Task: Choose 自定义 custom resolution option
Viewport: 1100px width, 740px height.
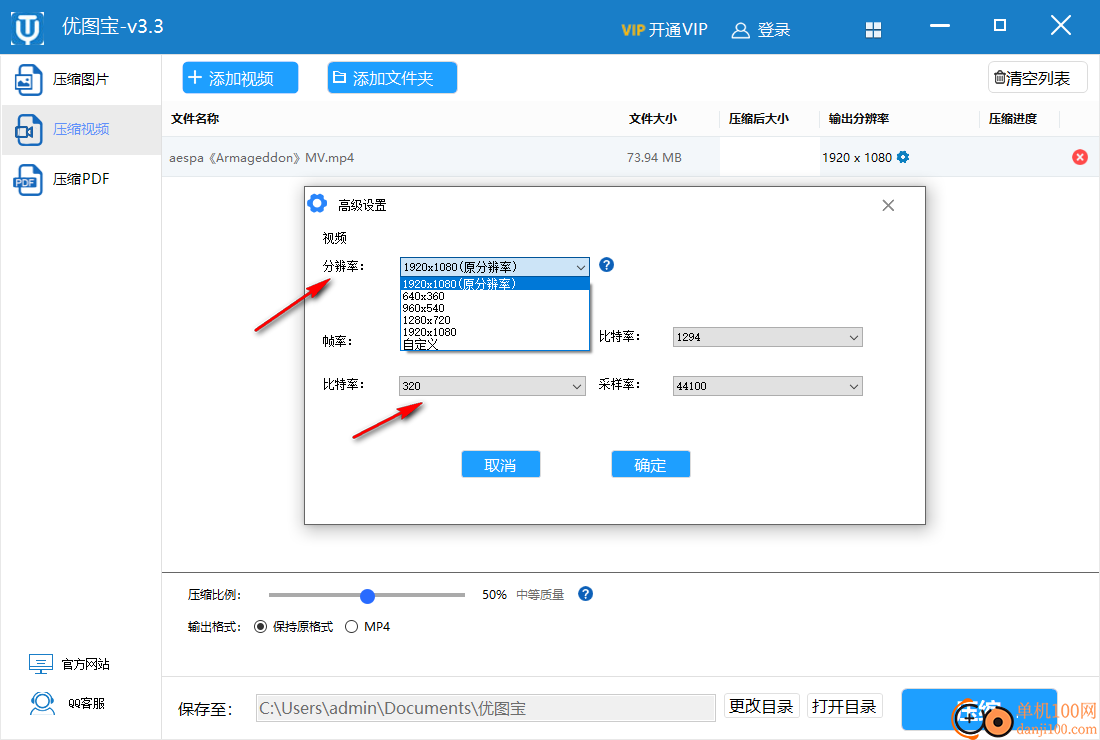Action: tap(495, 344)
